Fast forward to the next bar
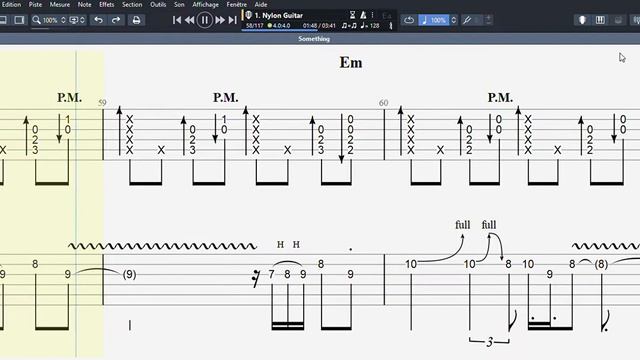The height and width of the screenshot is (360, 640). [x=220, y=20]
